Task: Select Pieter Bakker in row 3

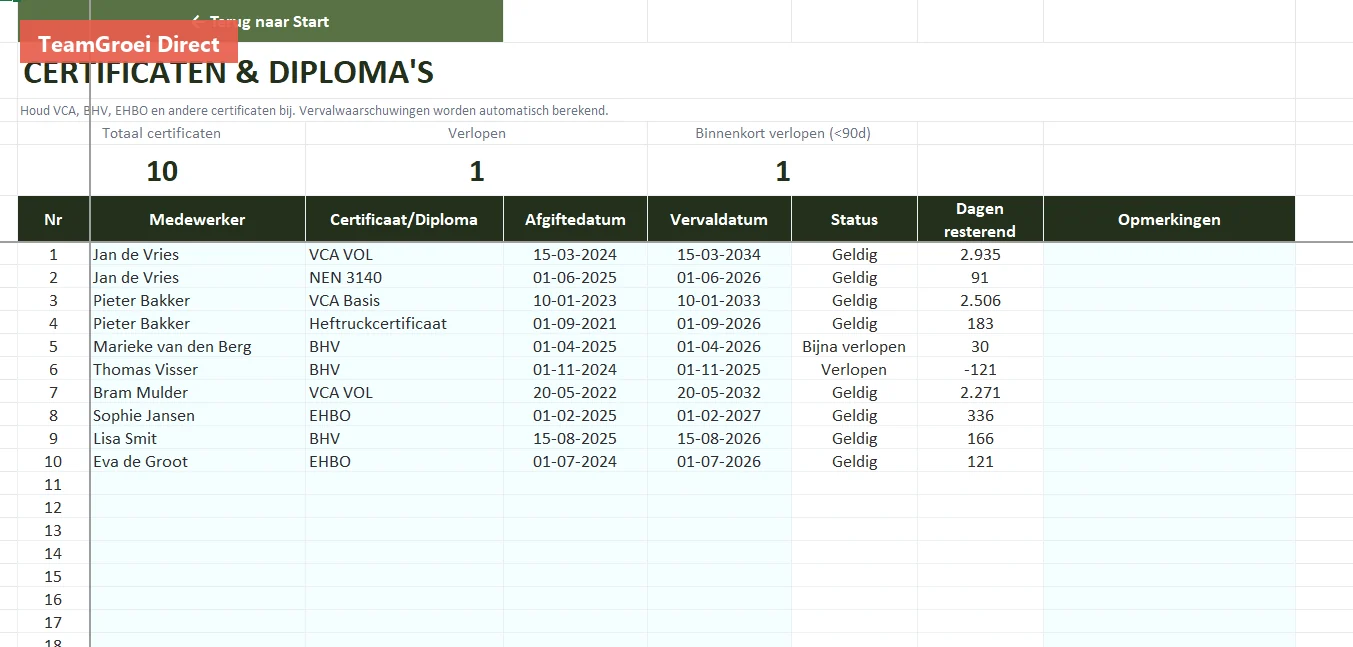Action: 197,300
